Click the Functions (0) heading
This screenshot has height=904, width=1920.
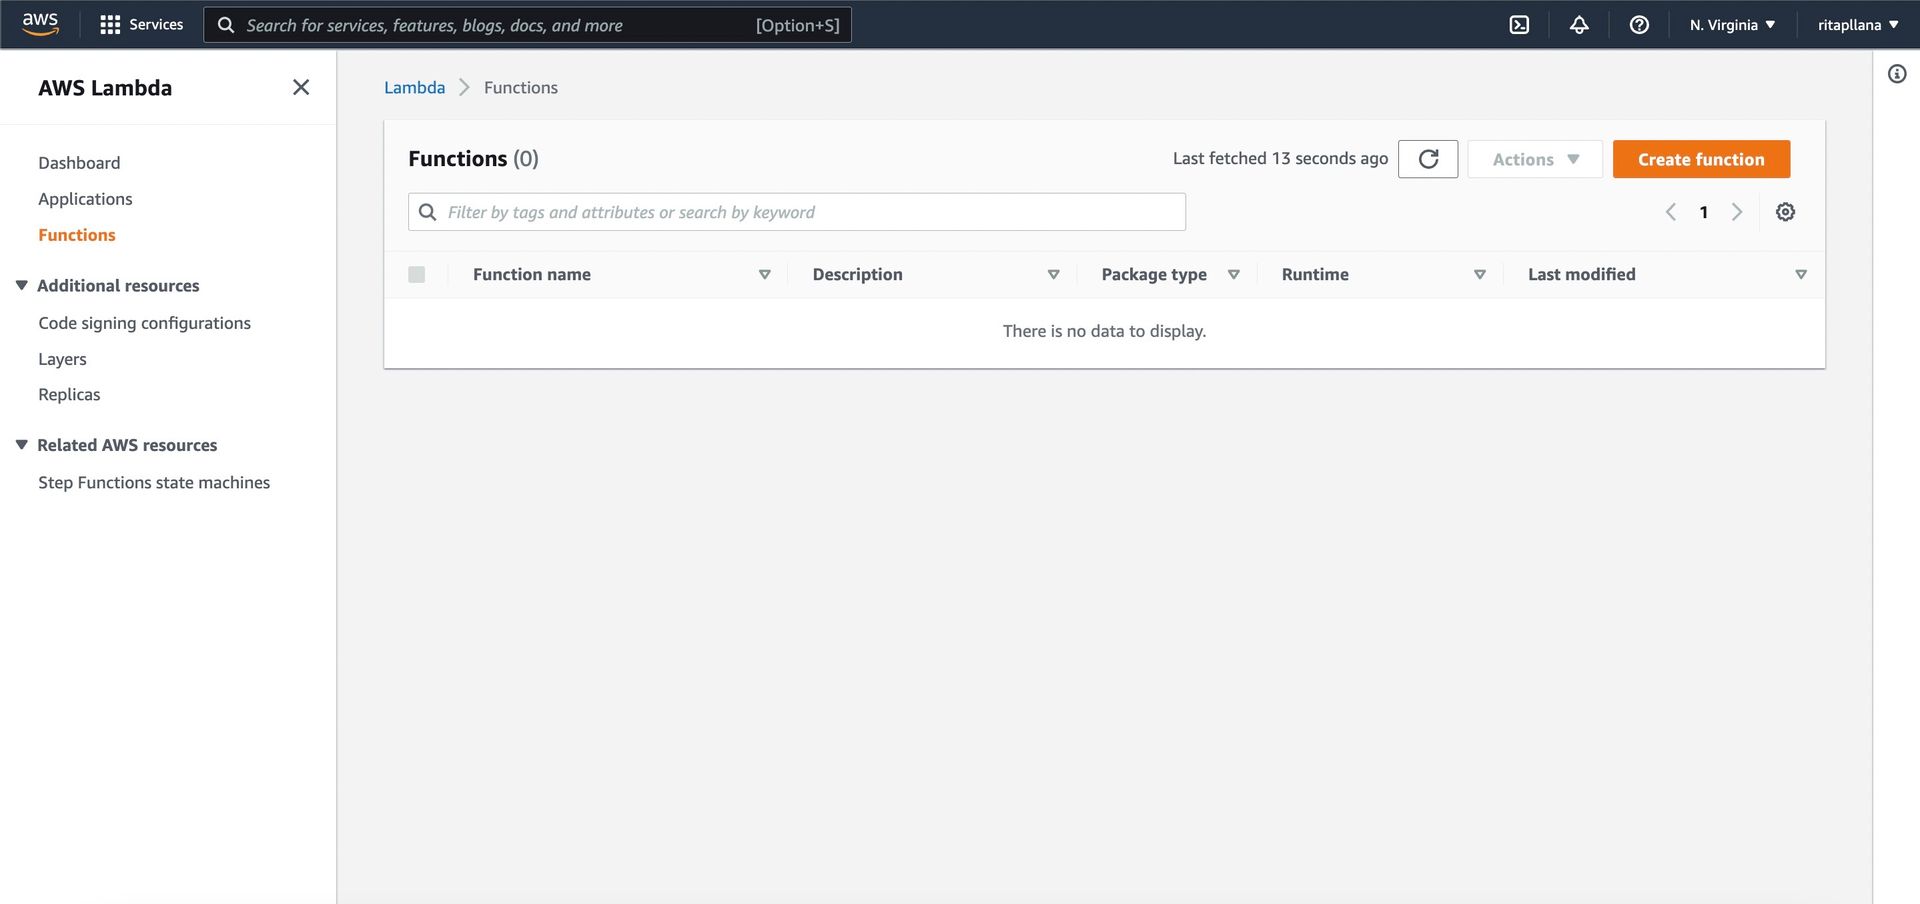[473, 158]
